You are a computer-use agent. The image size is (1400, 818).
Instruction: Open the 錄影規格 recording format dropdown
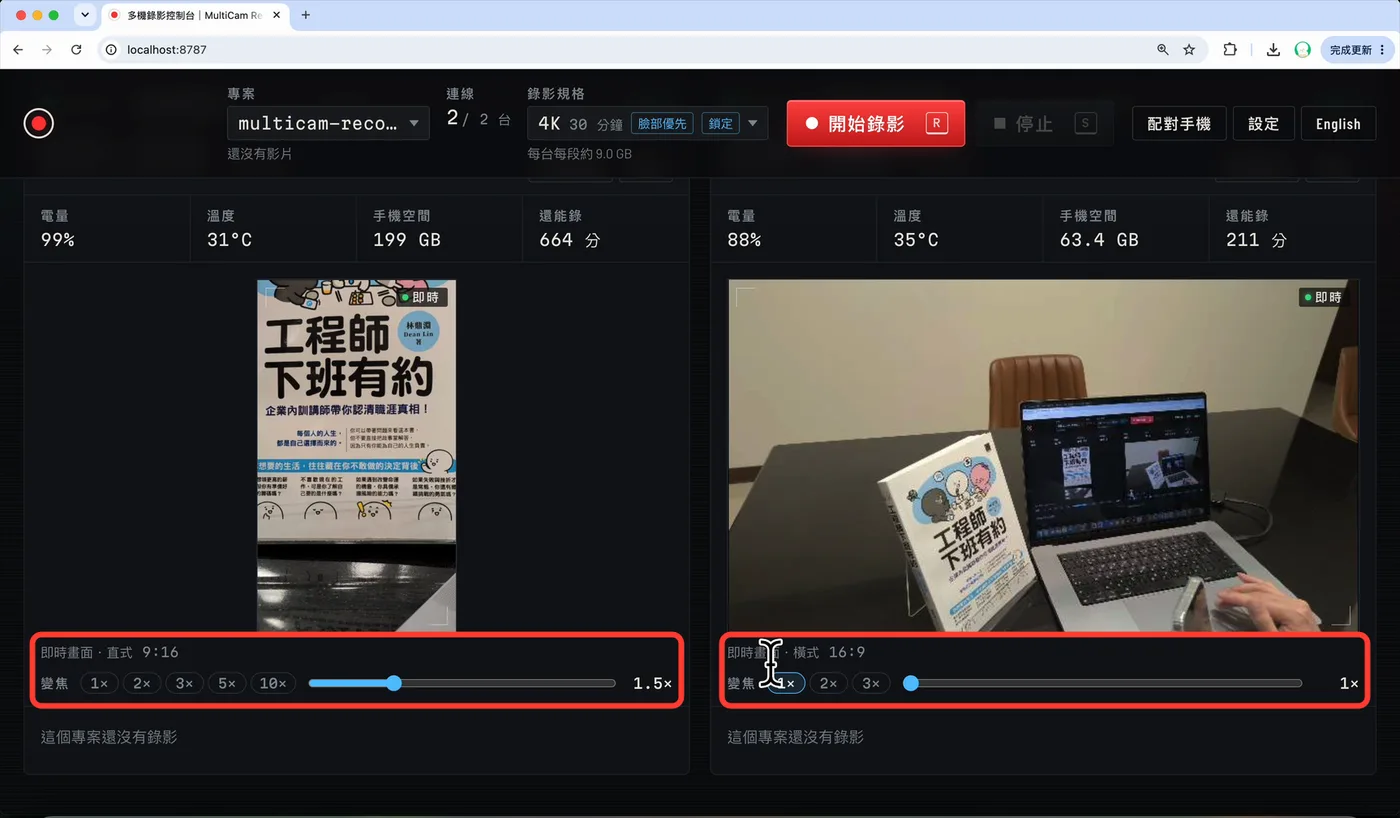(x=648, y=123)
